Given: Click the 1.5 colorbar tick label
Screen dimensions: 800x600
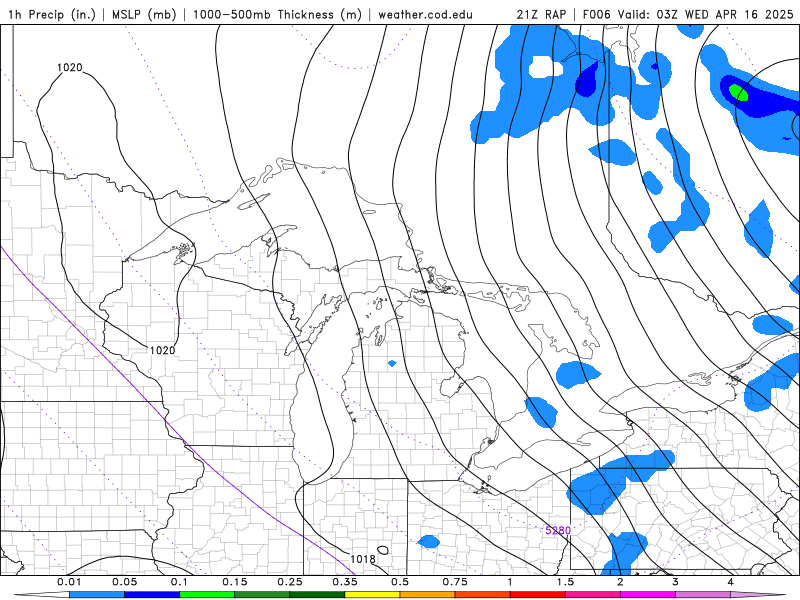Looking at the screenshot, I should pos(565,582).
